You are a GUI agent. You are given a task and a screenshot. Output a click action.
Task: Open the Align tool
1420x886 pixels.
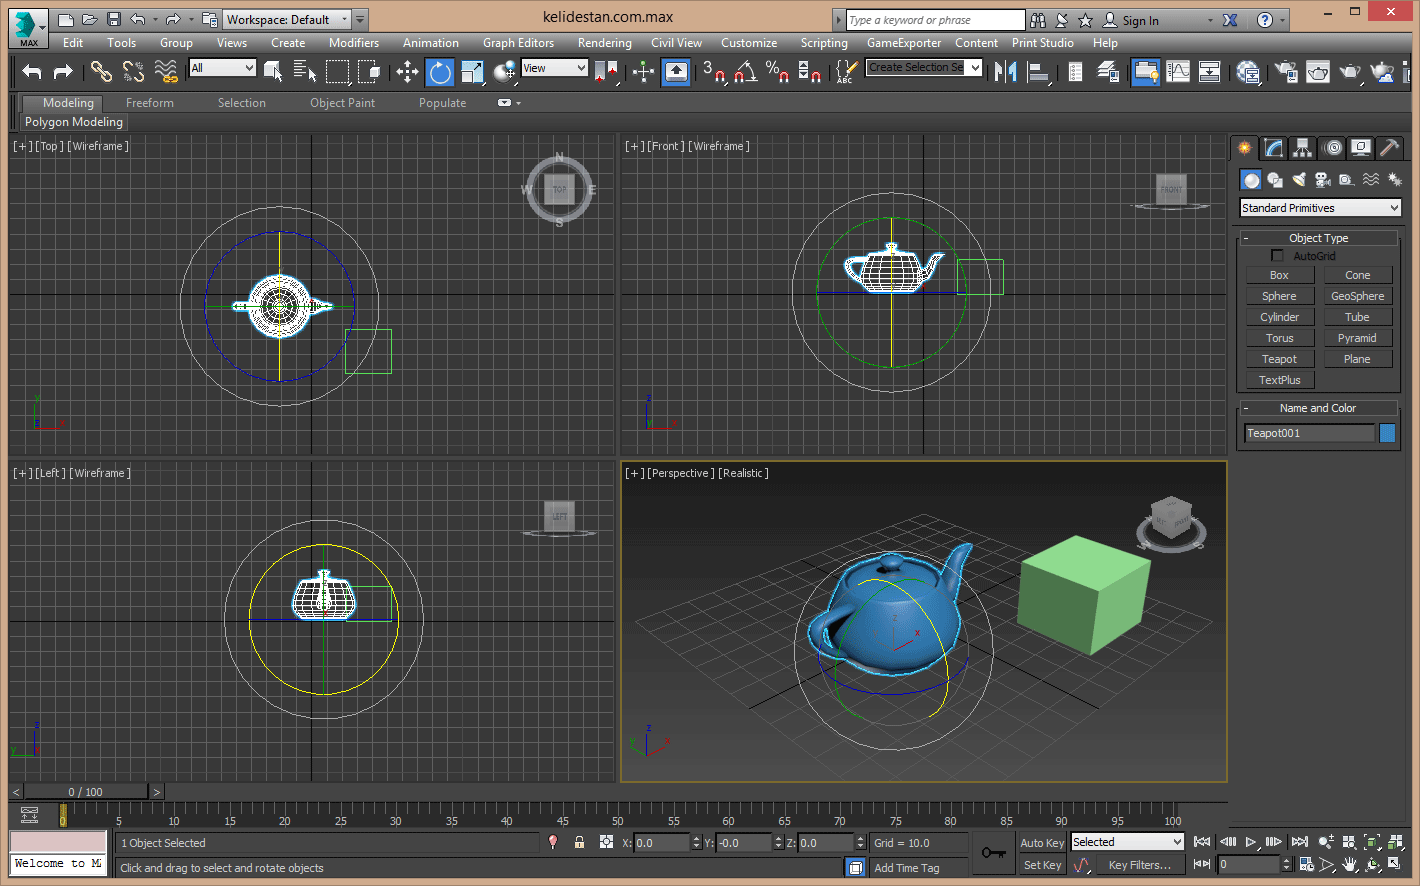(1038, 71)
